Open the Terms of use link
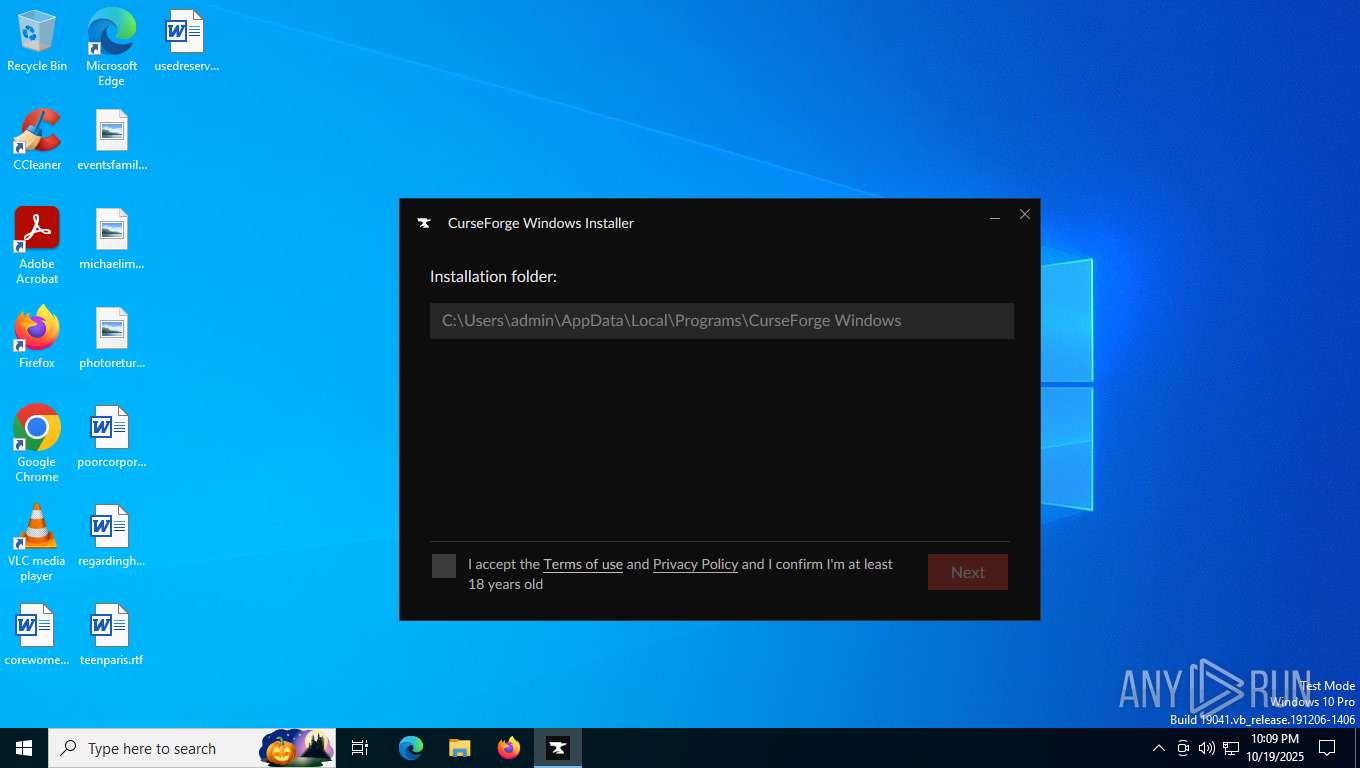This screenshot has width=1360, height=768. coord(583,564)
